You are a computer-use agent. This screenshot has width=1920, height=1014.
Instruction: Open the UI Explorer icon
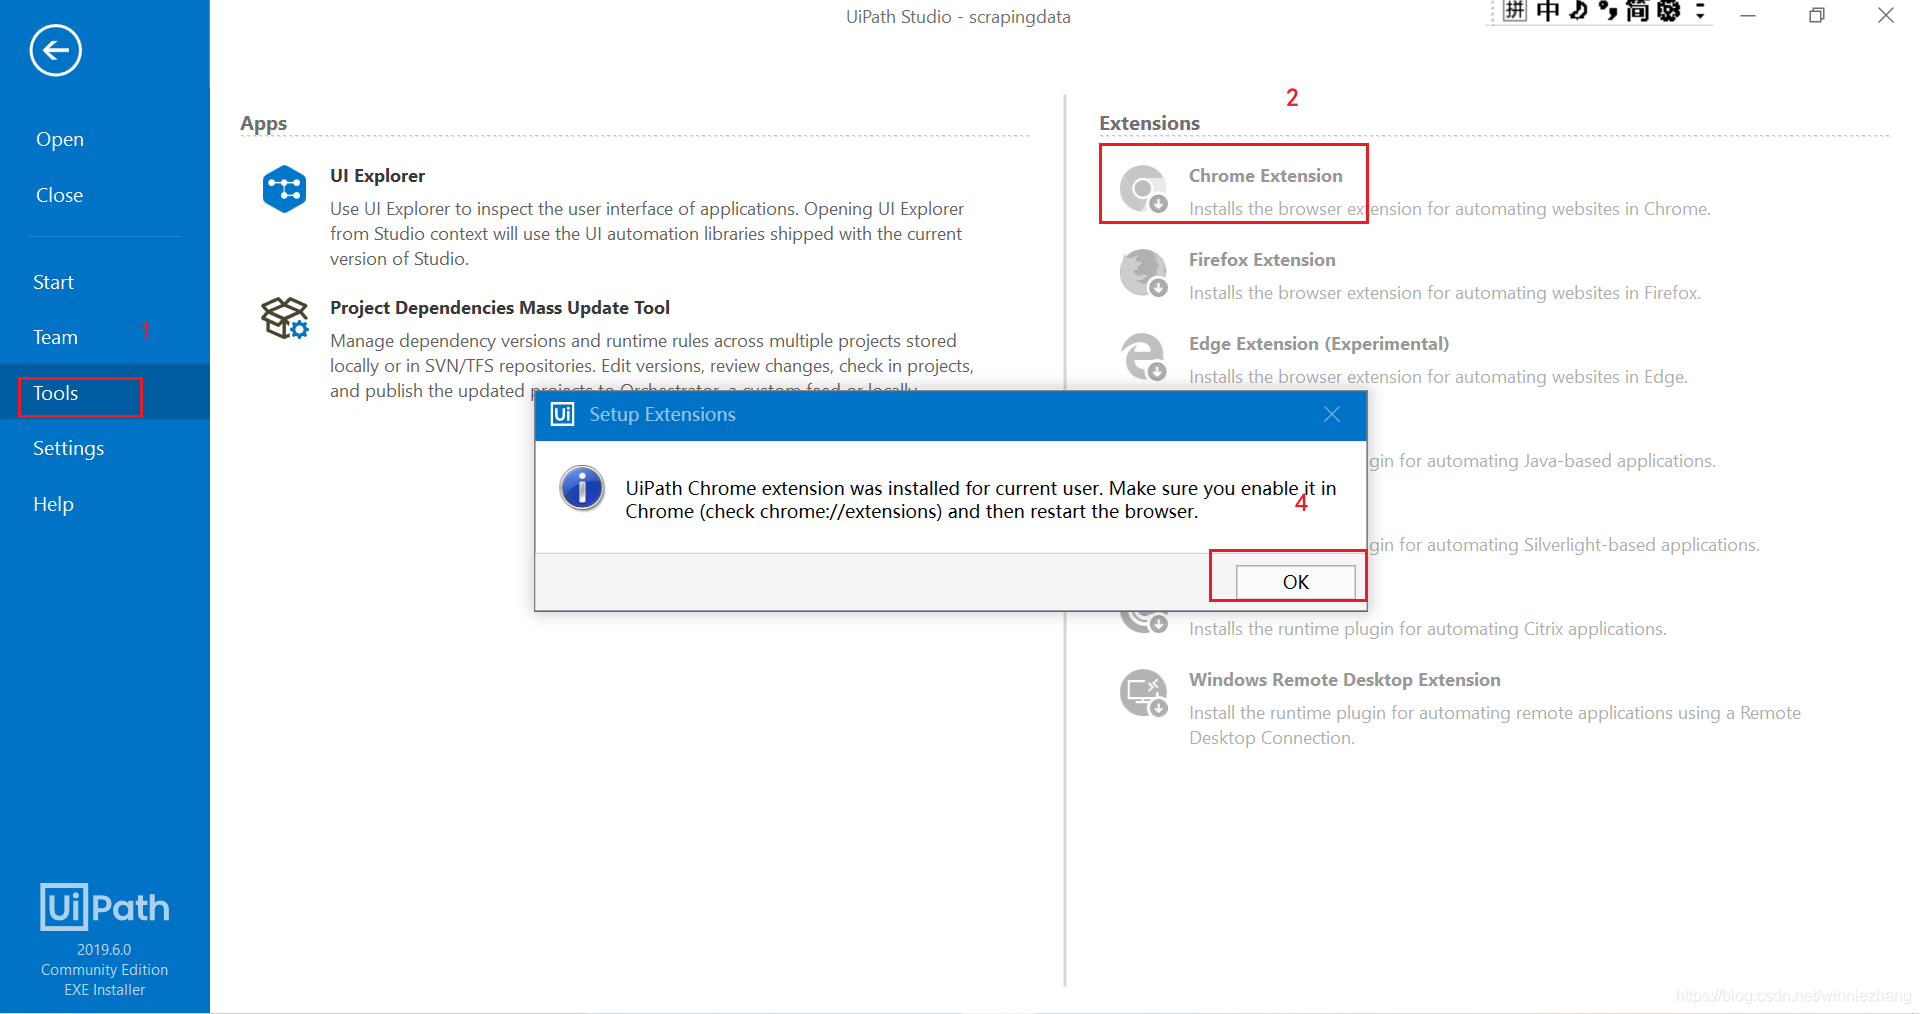pyautogui.click(x=284, y=188)
